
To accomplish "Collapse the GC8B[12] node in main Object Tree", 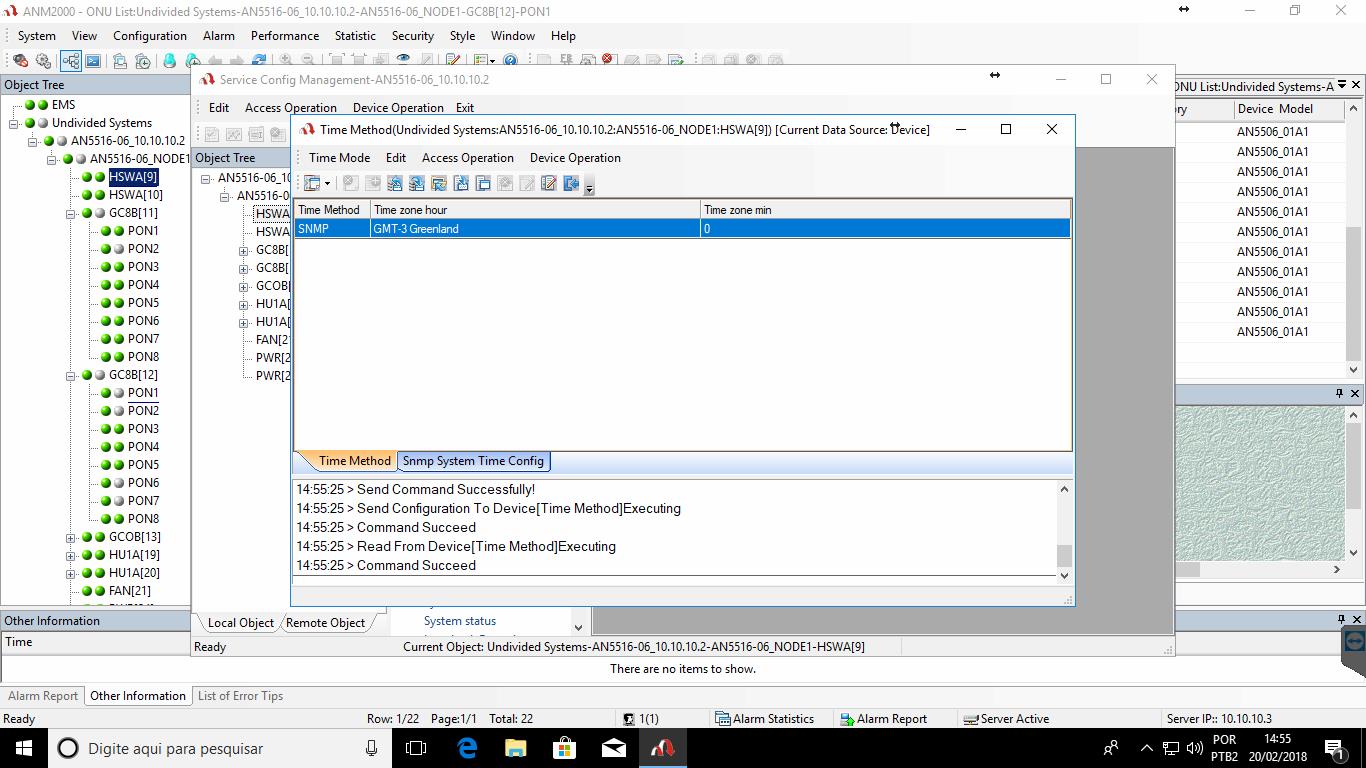I will coord(71,375).
